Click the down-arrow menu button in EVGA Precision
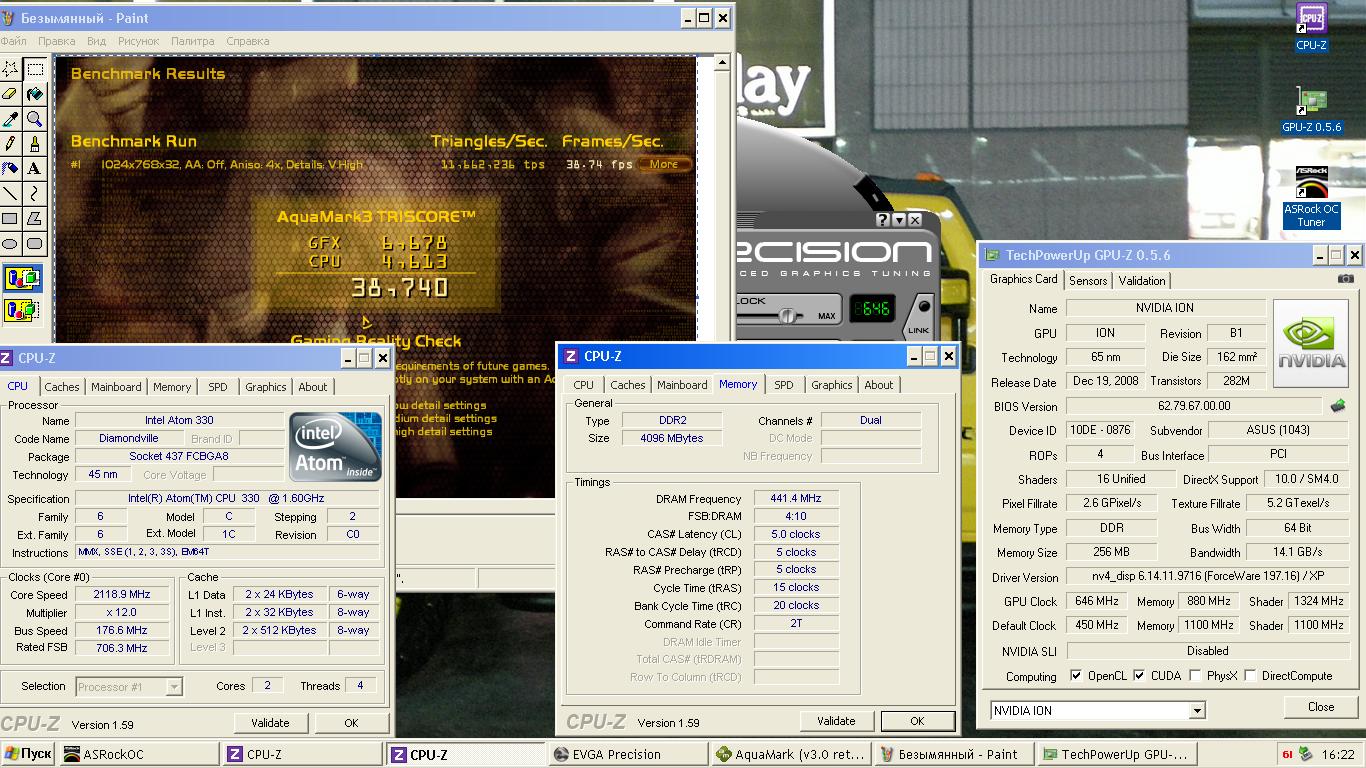1366x768 pixels. point(899,220)
